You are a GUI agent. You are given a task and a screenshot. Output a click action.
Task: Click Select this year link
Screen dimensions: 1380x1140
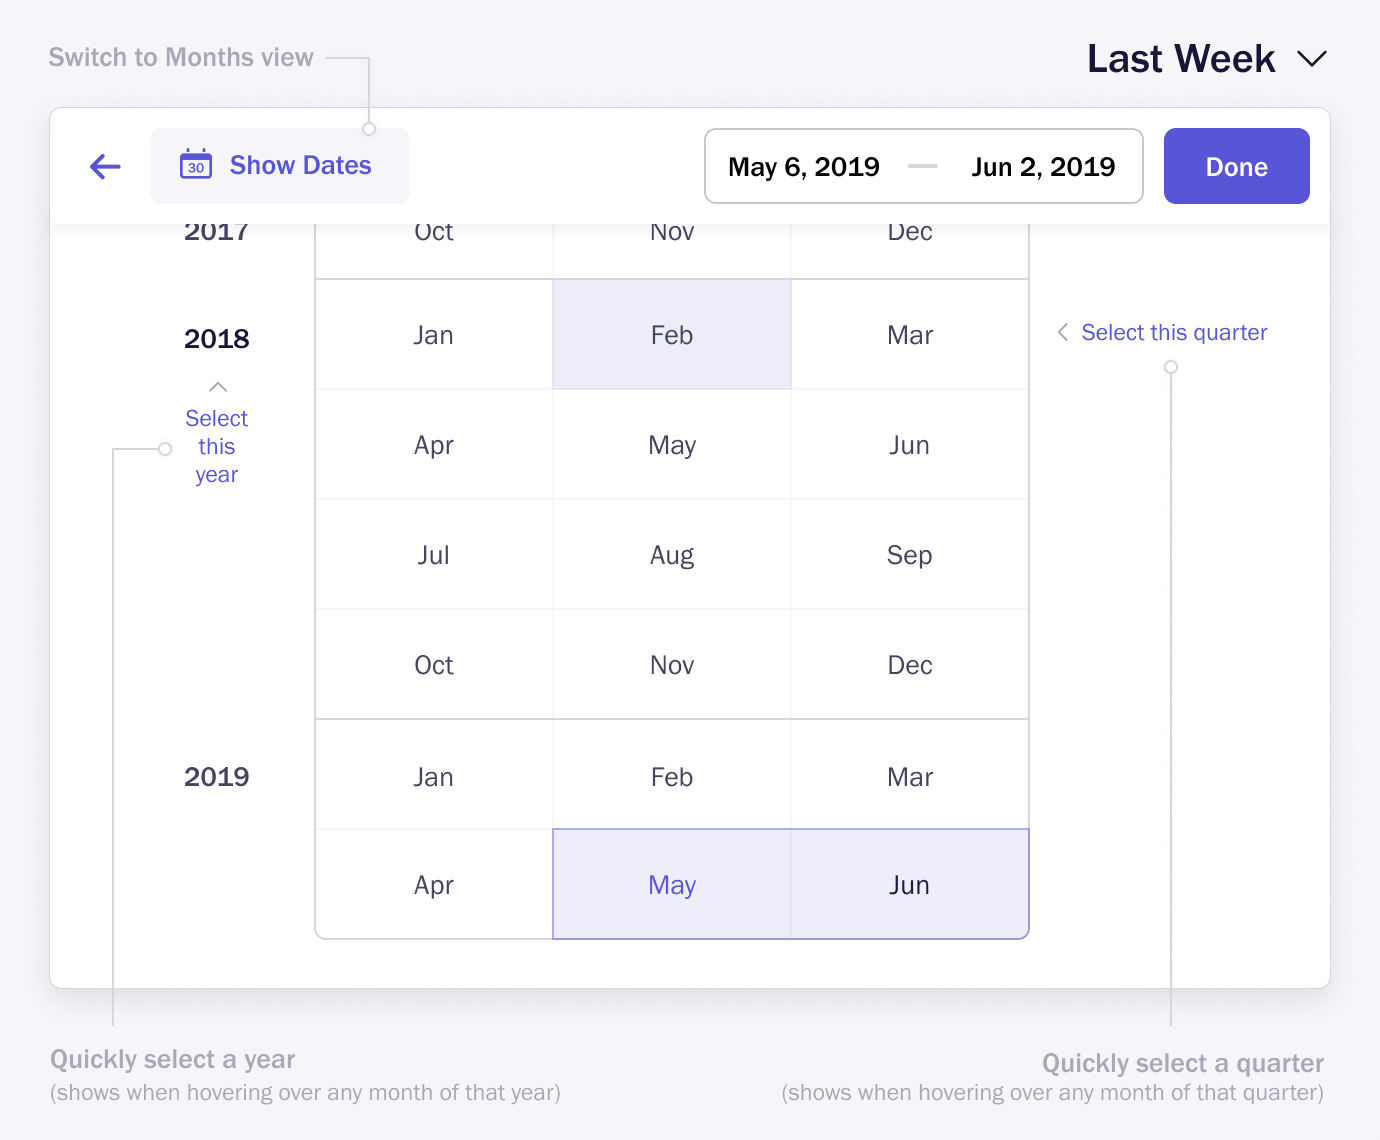click(217, 446)
